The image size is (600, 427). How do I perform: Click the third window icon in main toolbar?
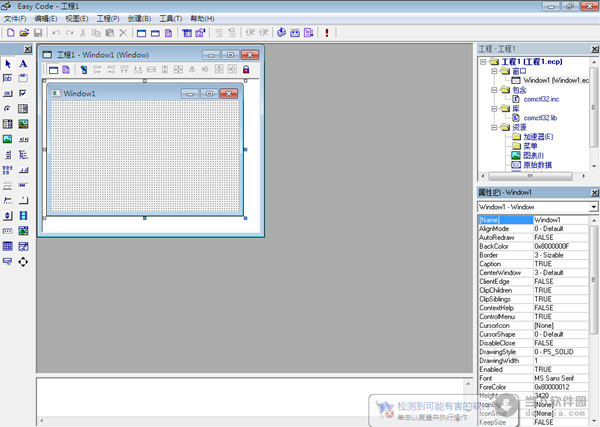click(x=168, y=33)
